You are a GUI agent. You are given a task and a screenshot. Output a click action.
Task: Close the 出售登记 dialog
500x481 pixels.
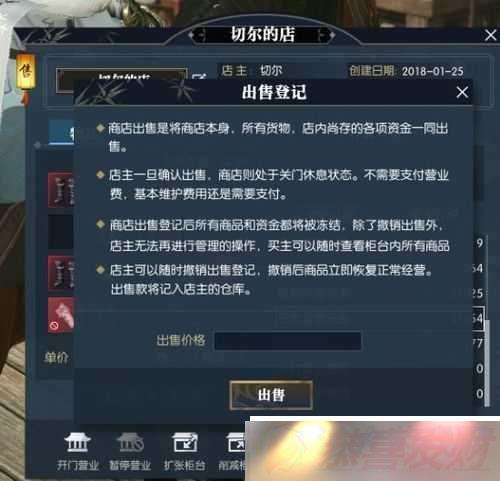(x=462, y=92)
